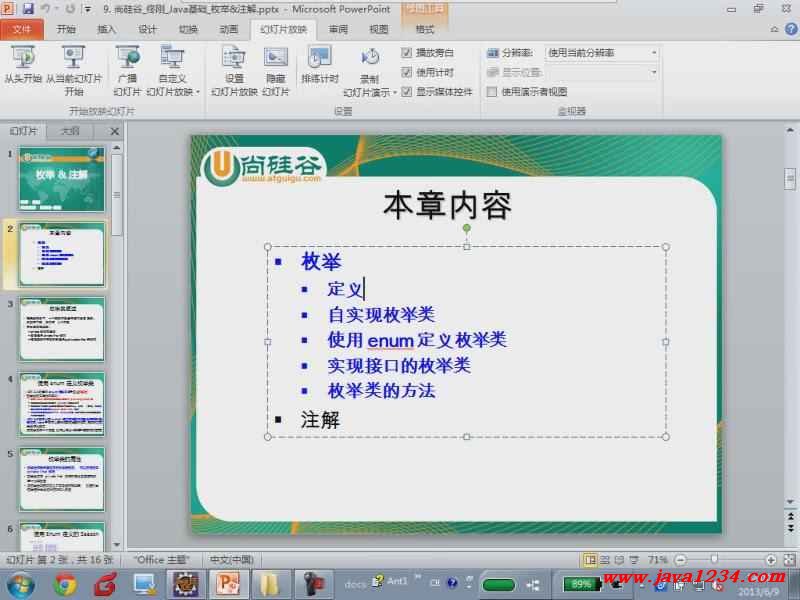Open Set Up Slide Show (设置幻灯片放映)
The image size is (800, 600).
click(x=234, y=70)
